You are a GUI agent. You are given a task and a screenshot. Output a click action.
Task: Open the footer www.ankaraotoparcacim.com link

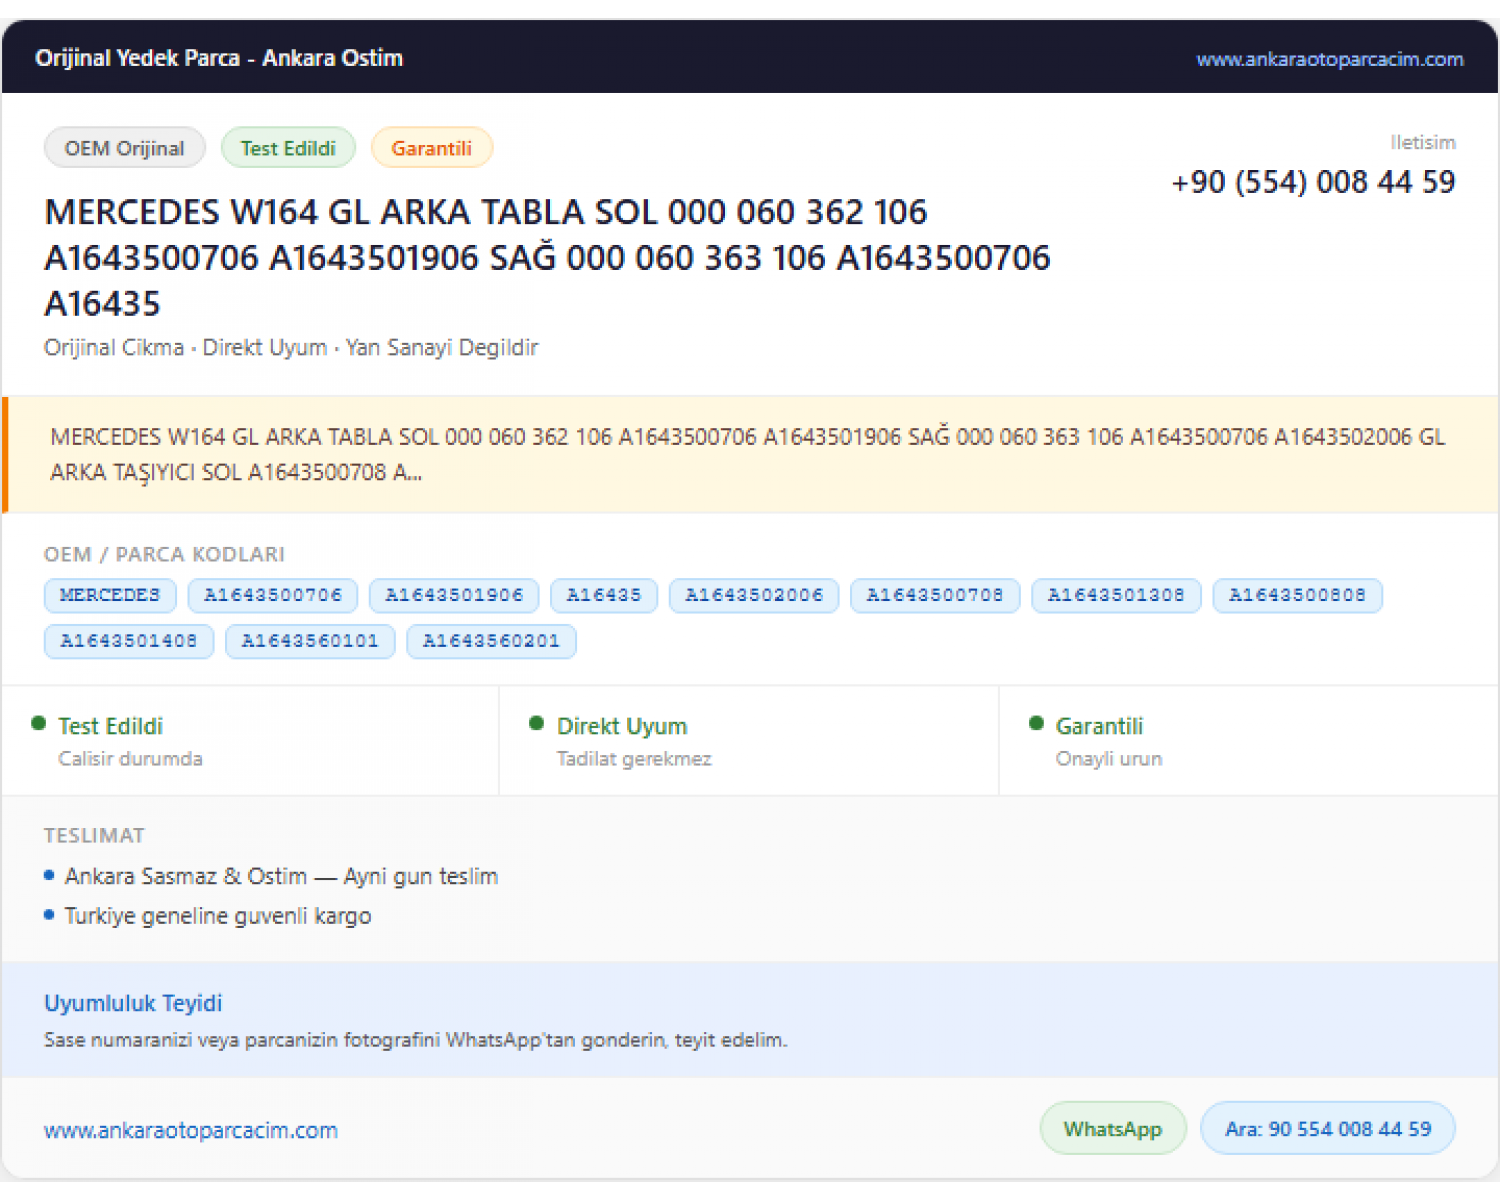pos(191,1130)
